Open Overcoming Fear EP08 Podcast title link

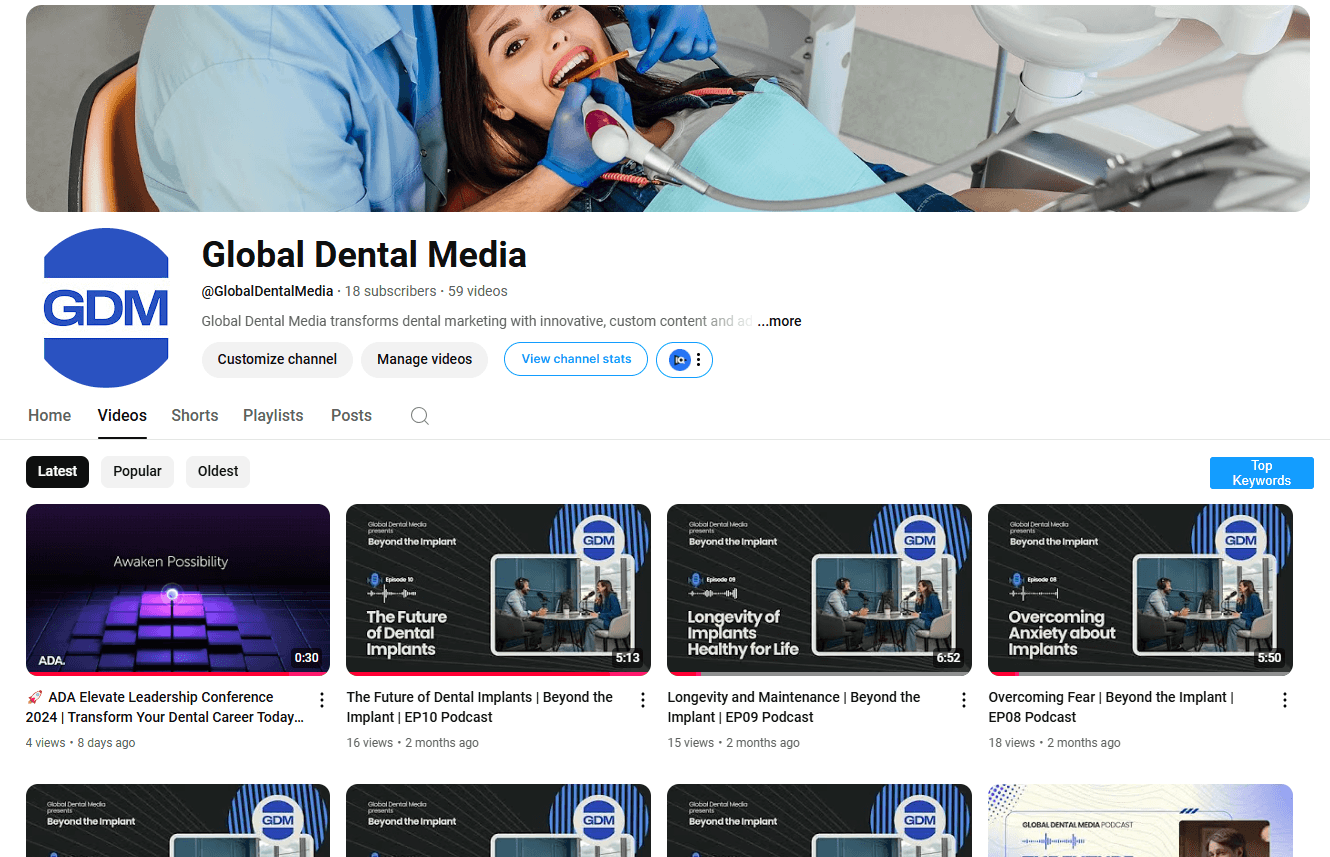pos(1111,707)
